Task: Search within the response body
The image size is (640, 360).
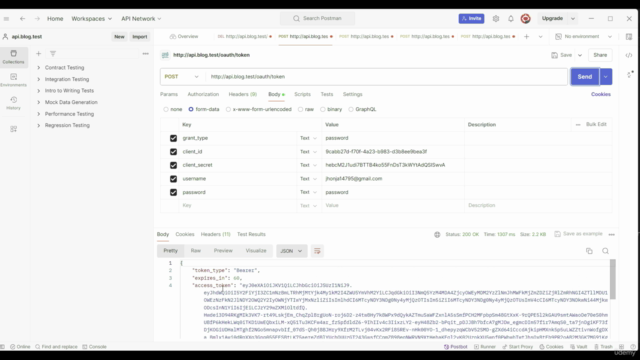Action: tap(605, 251)
